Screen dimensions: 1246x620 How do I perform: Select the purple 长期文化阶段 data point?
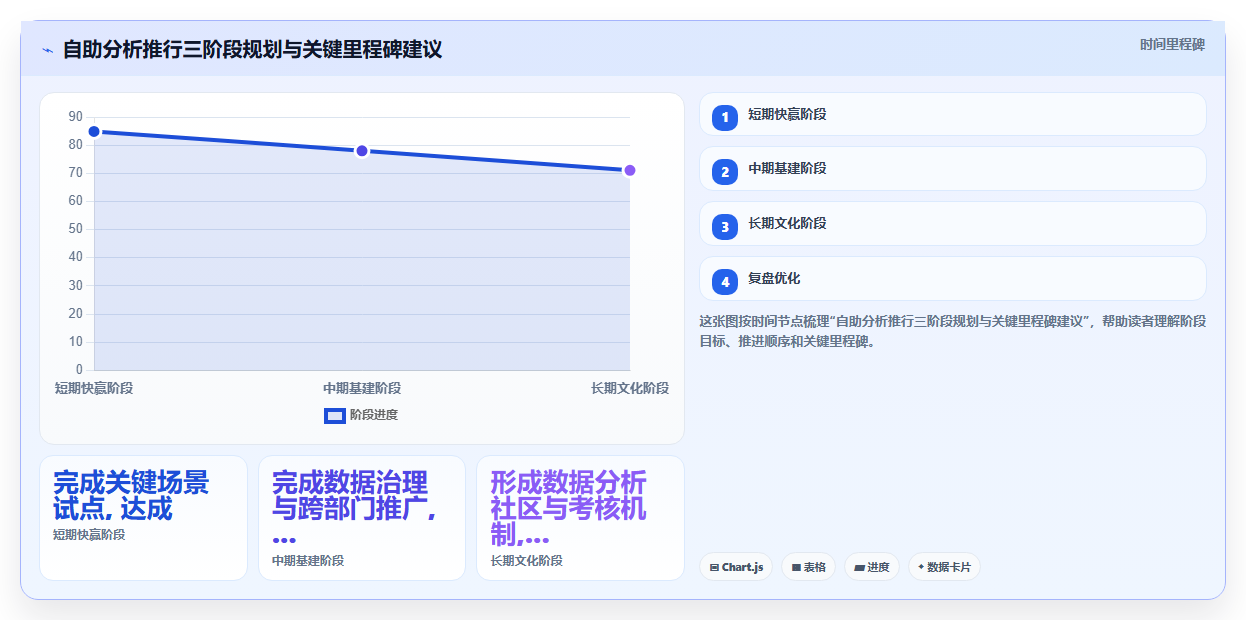[630, 170]
